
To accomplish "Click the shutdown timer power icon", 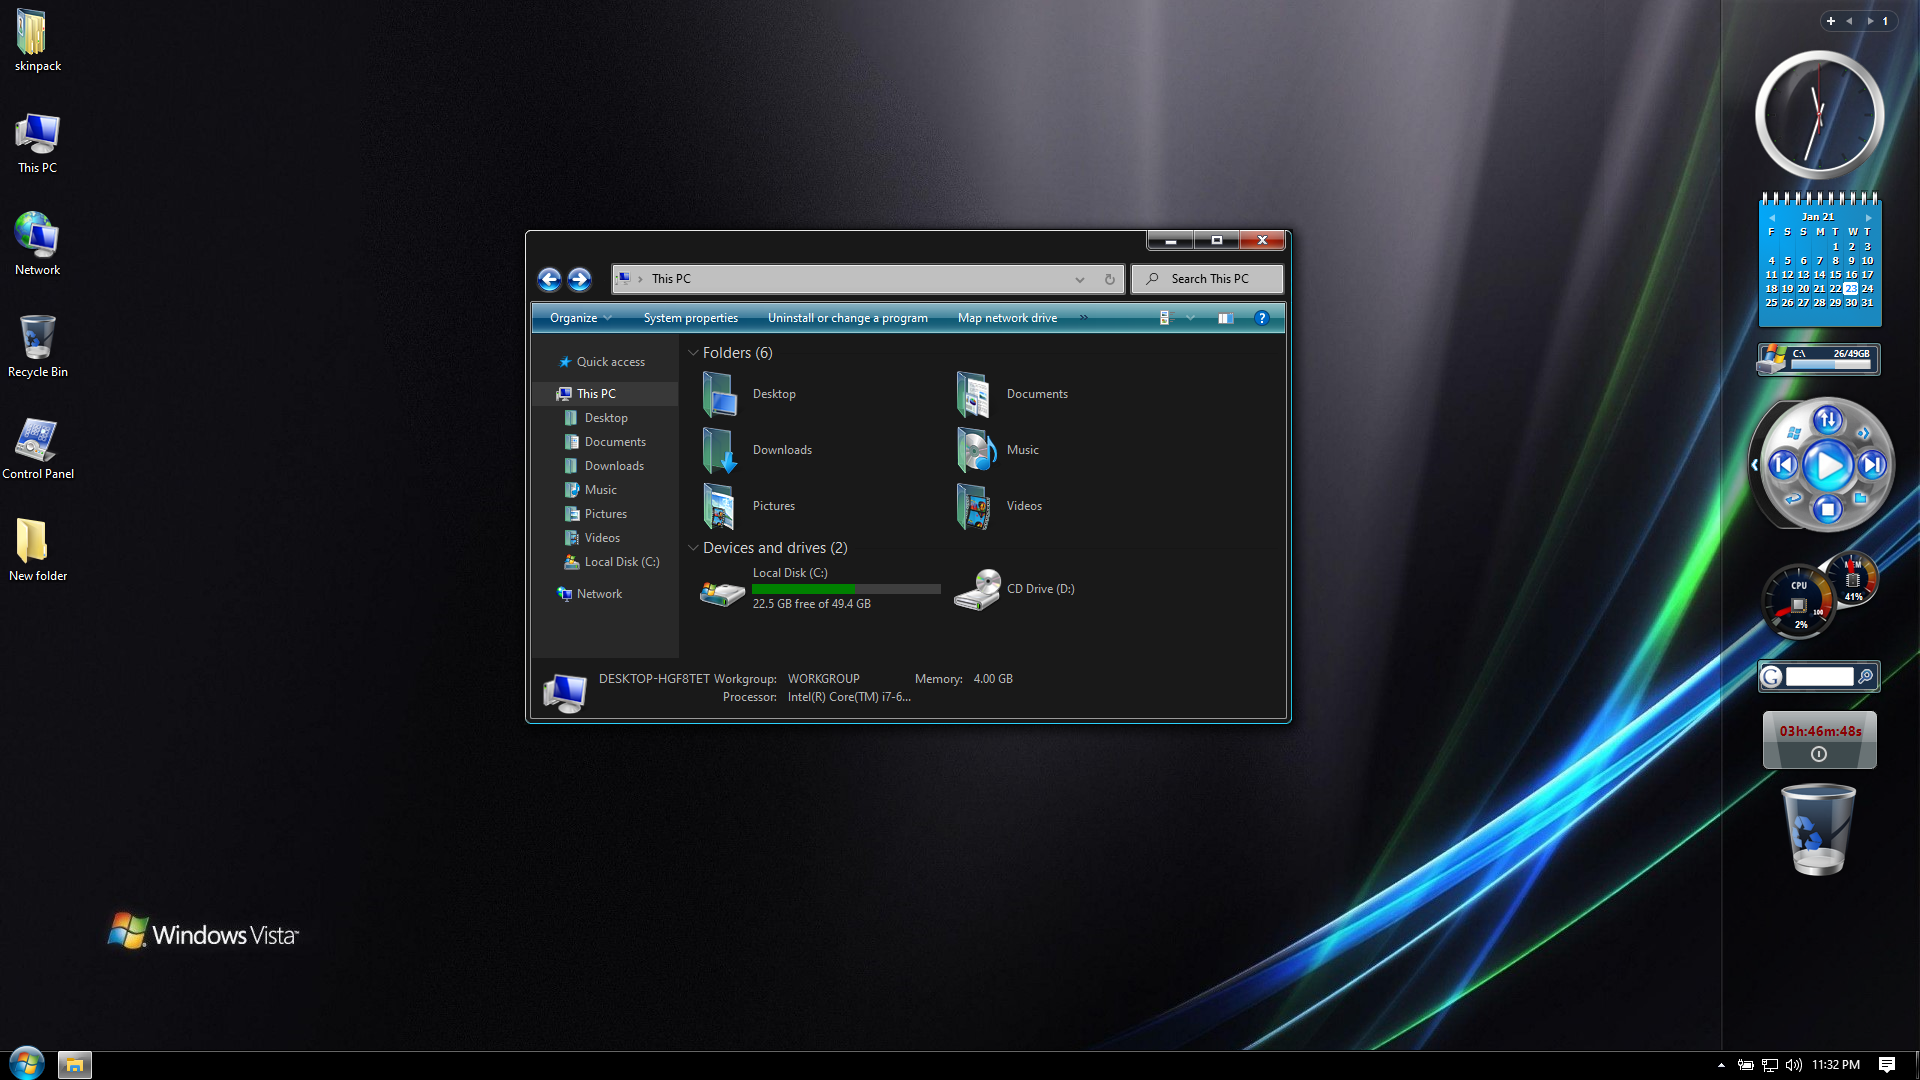I will (x=1818, y=754).
